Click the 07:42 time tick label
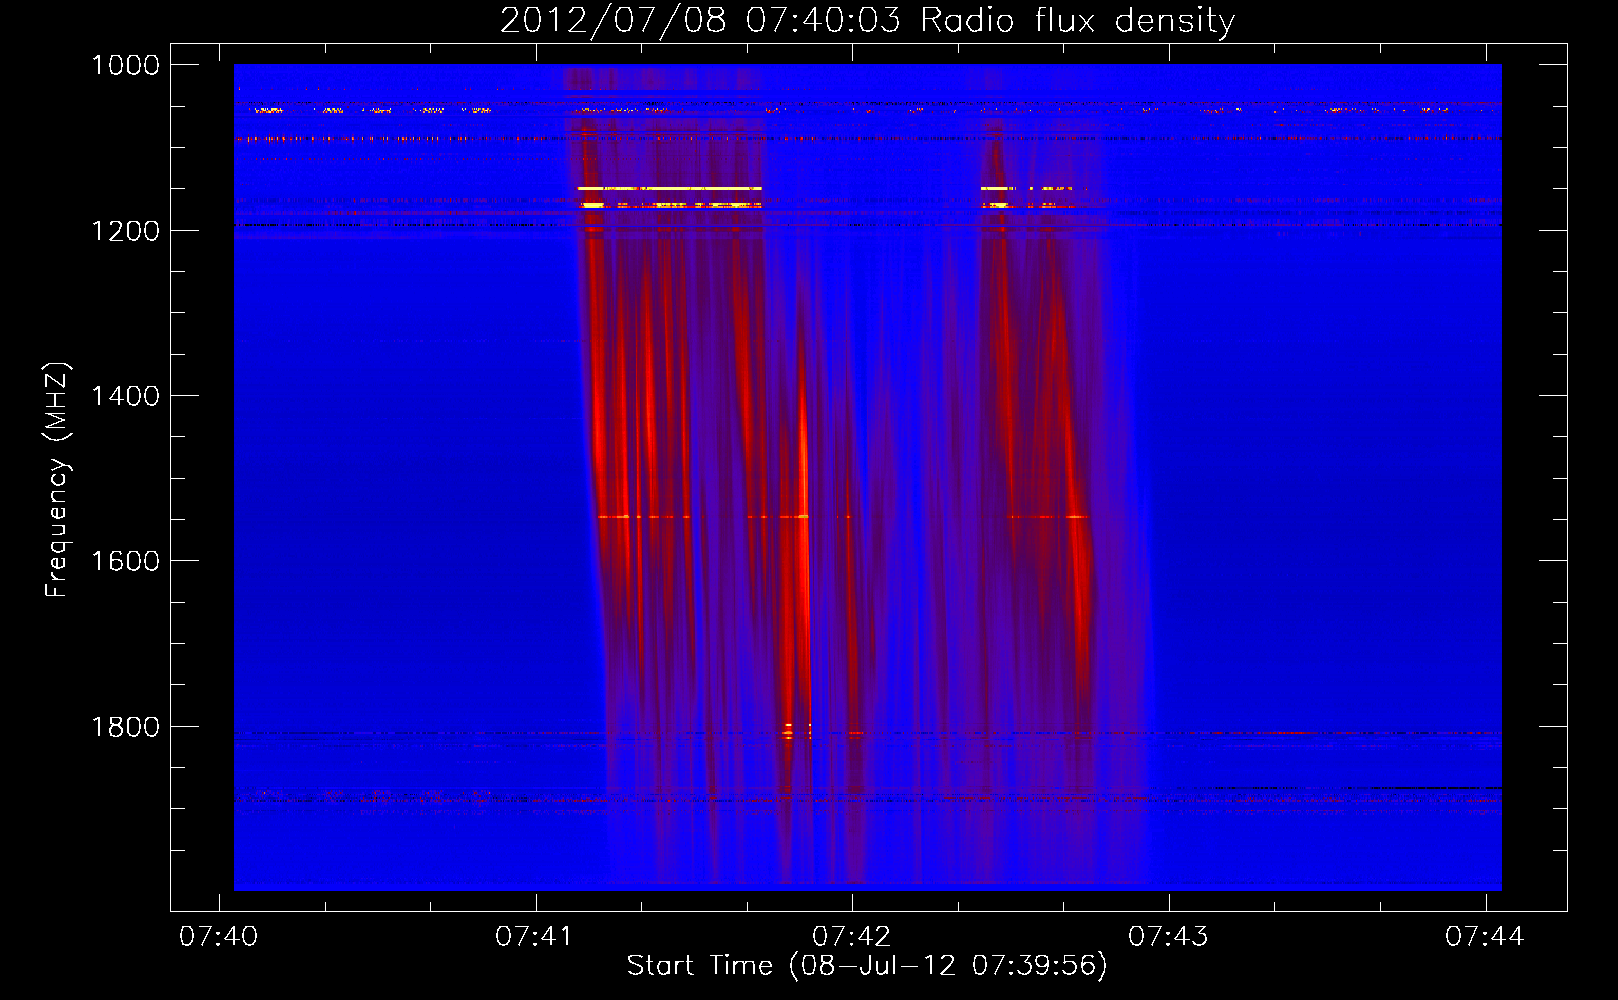1618x1000 pixels. click(x=851, y=936)
